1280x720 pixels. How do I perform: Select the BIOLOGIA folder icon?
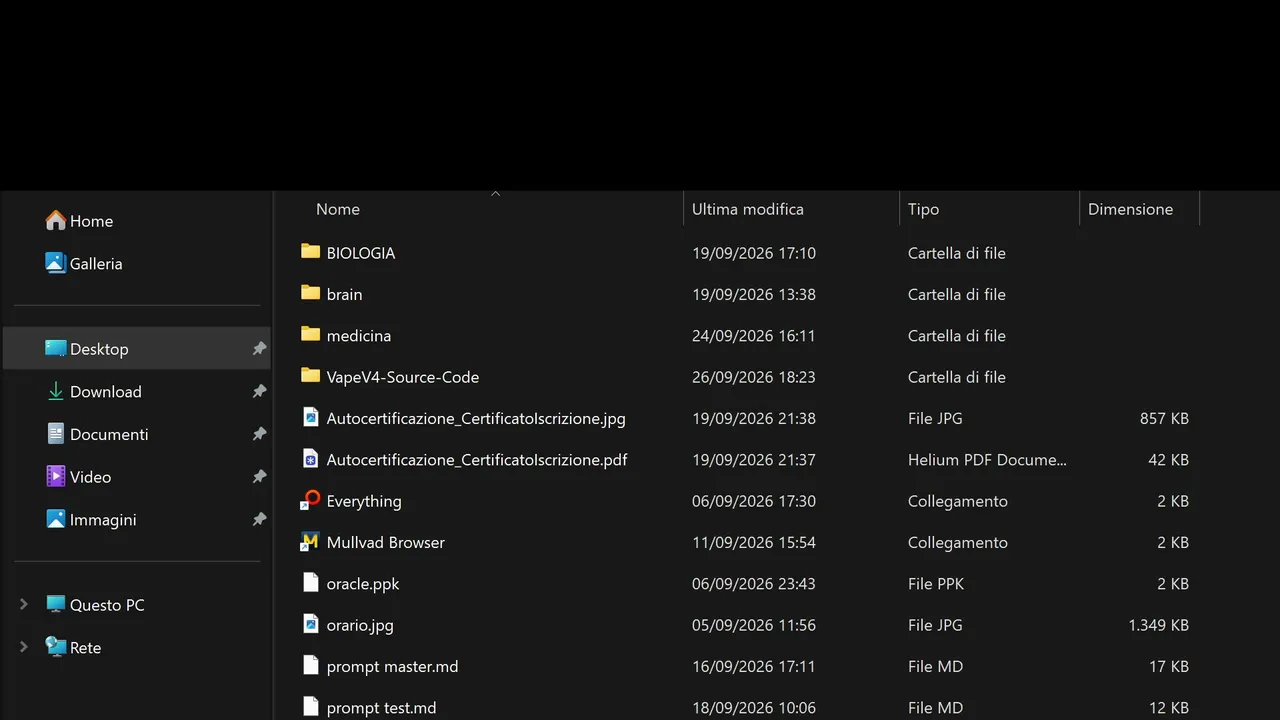point(310,252)
